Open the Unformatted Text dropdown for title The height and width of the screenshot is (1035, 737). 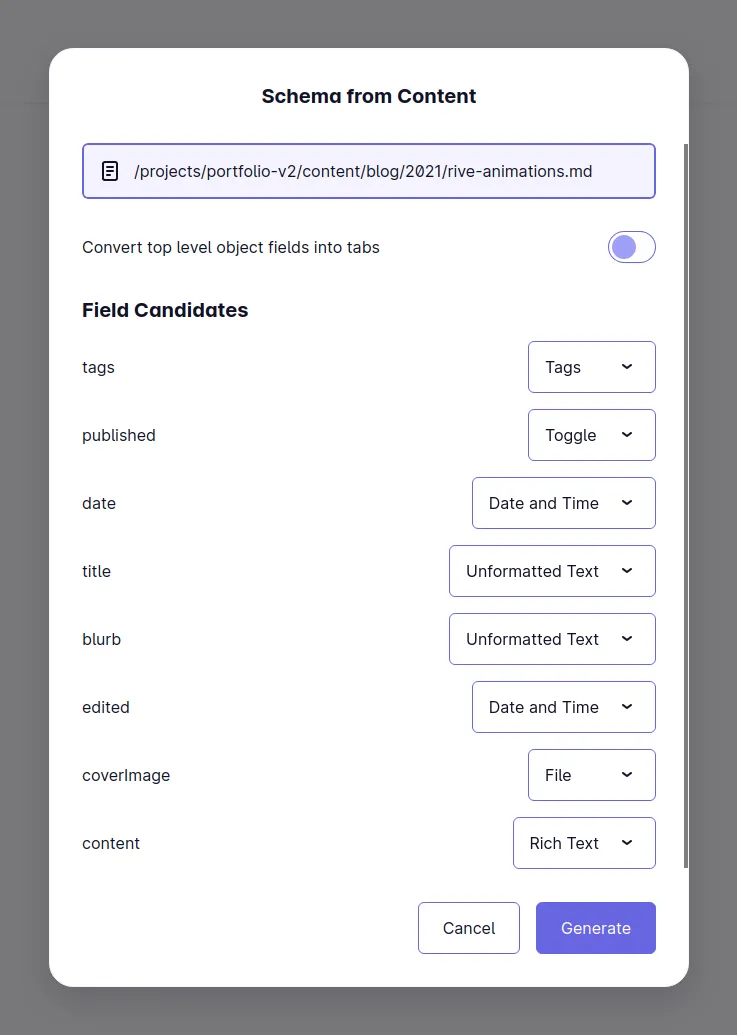[x=552, y=571]
